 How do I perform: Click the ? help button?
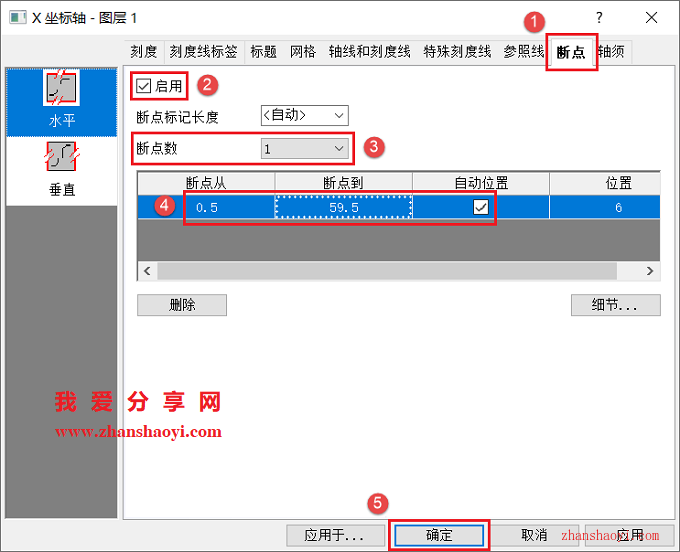pos(599,18)
